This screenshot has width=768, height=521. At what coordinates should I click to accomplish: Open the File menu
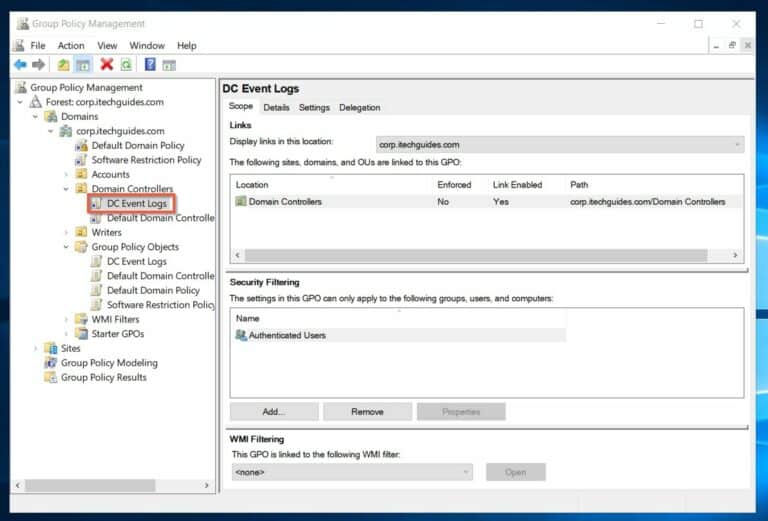[38, 46]
